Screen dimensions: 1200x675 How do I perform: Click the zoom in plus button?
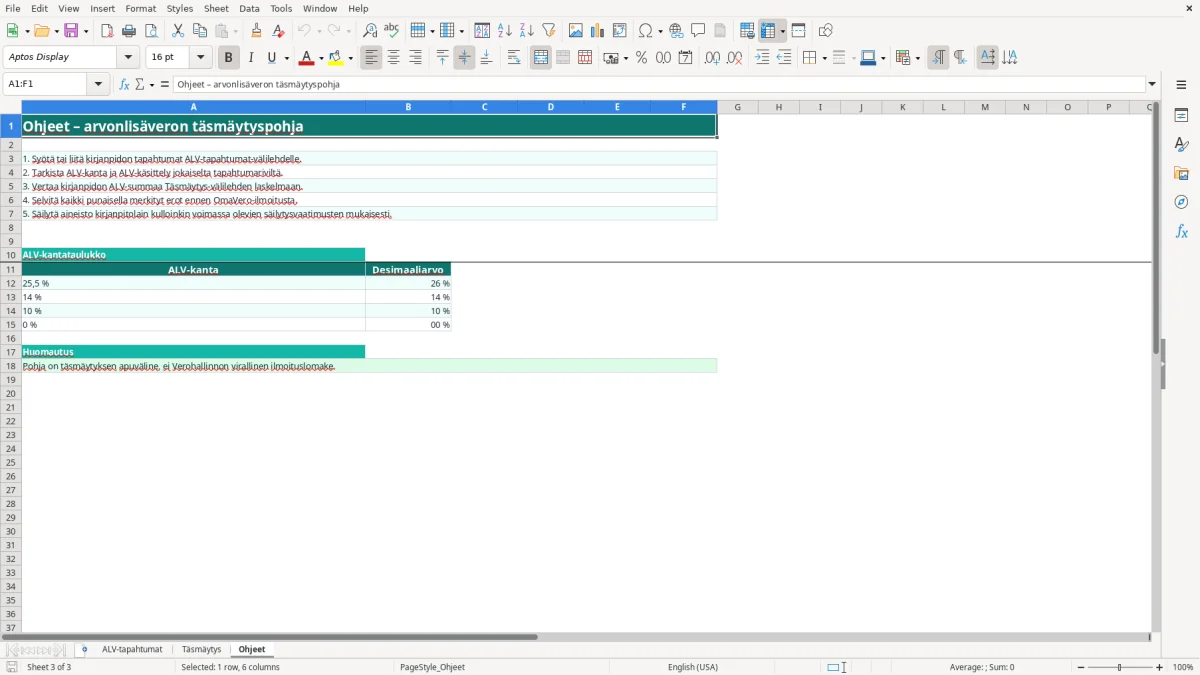pyautogui.click(x=1160, y=667)
